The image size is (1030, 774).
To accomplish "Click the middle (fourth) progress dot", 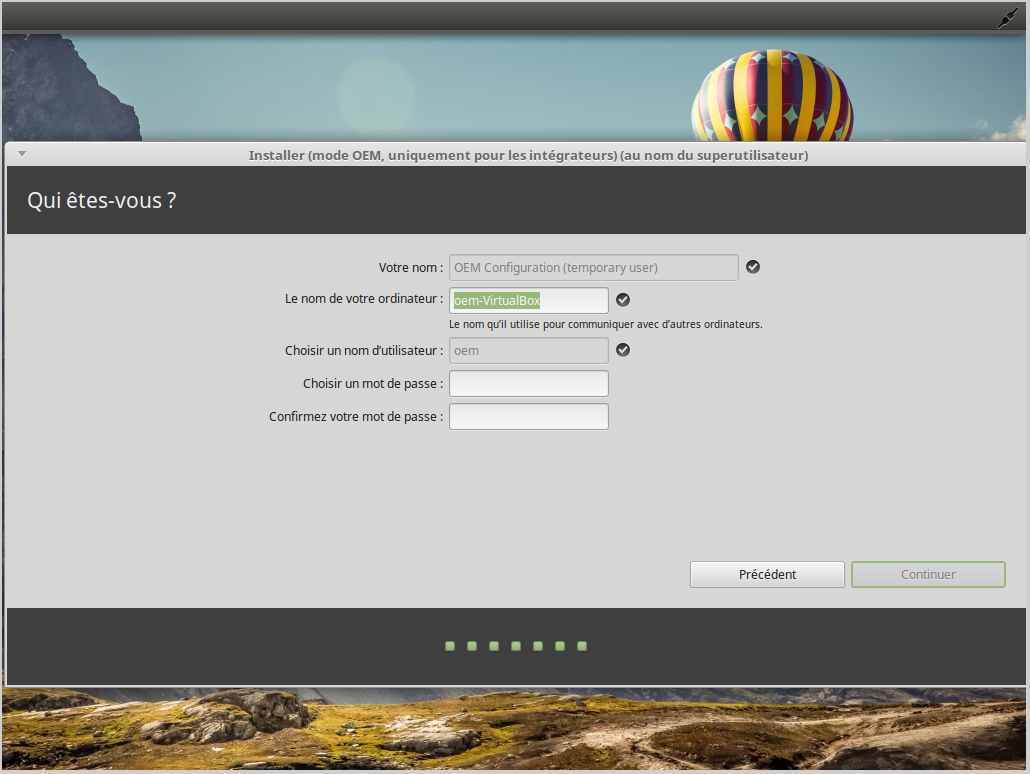I will click(x=516, y=646).
